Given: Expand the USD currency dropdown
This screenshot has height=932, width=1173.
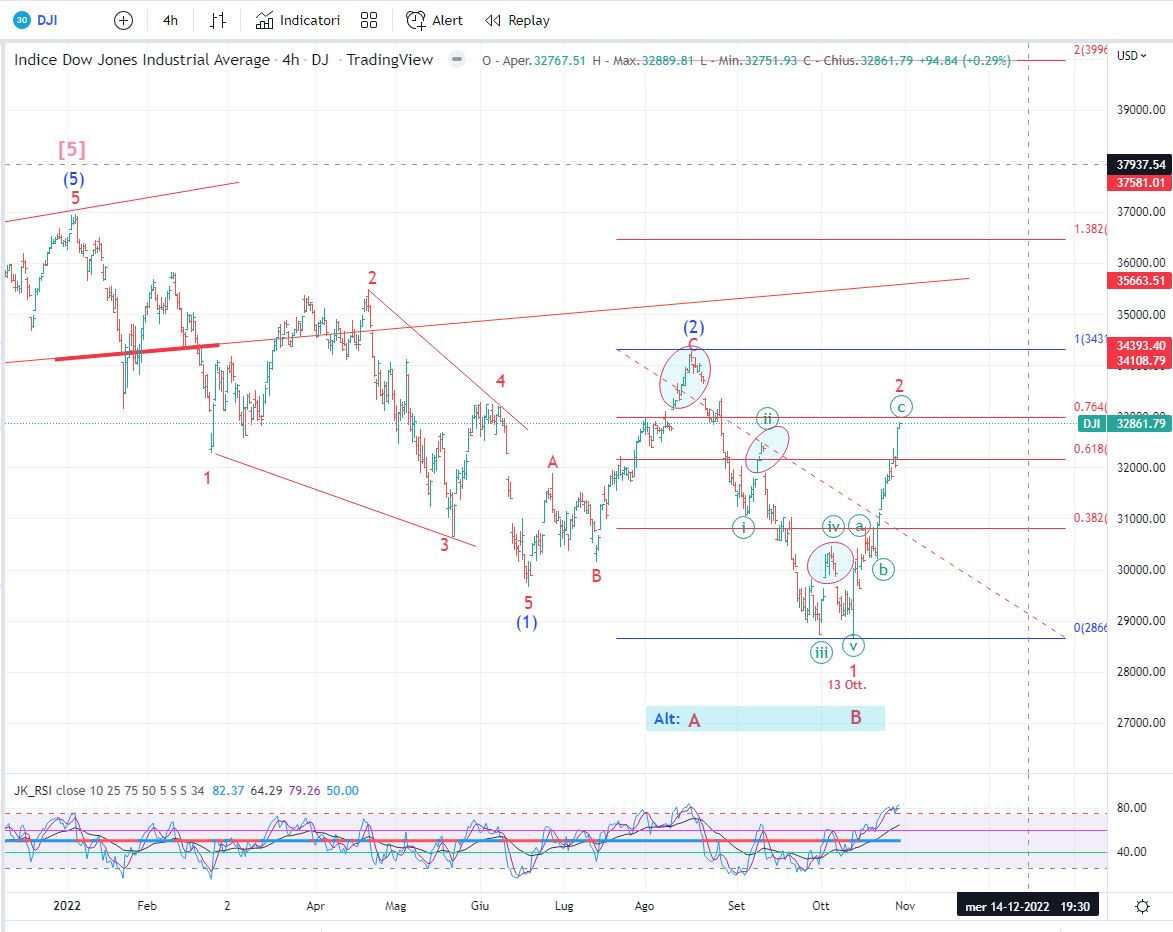Looking at the screenshot, I should (x=1131, y=55).
